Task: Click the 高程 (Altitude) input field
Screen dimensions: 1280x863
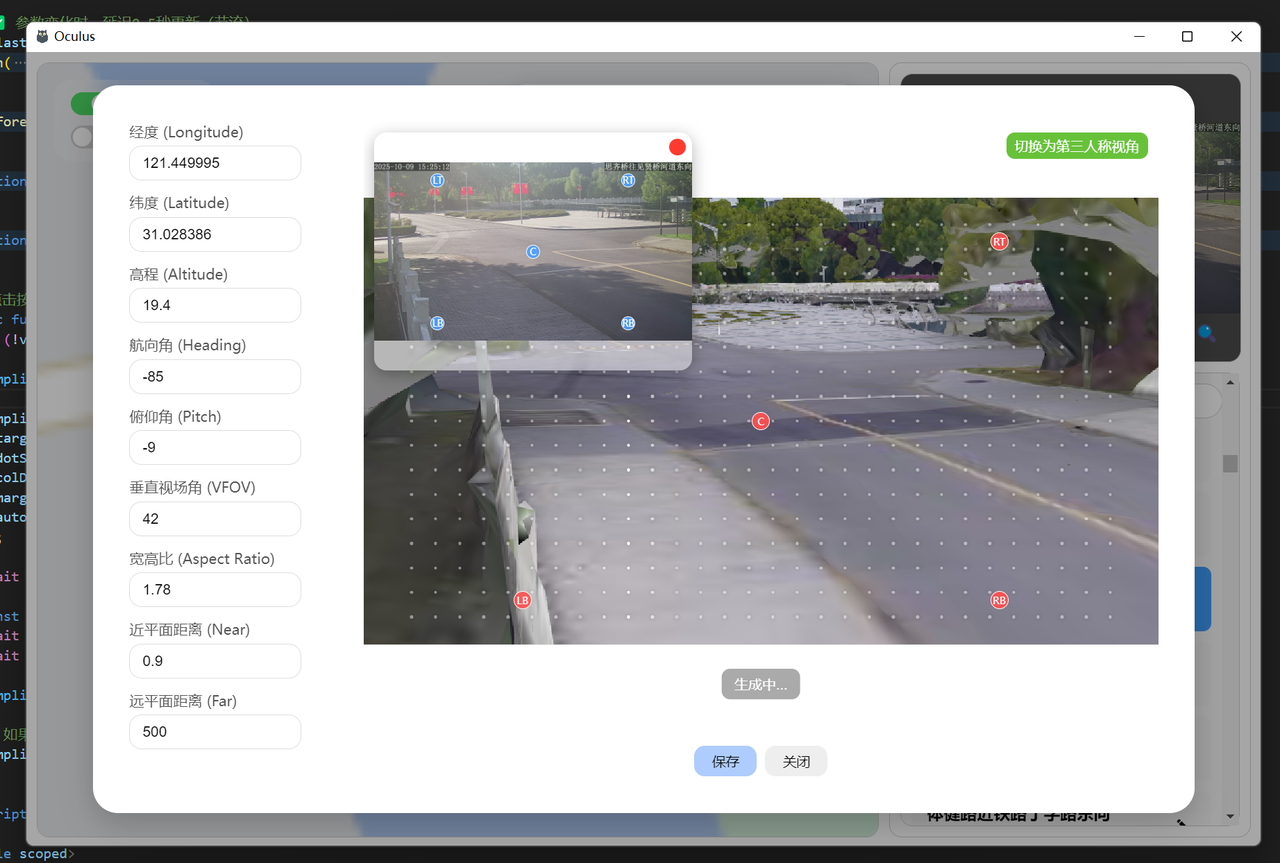Action: [215, 305]
